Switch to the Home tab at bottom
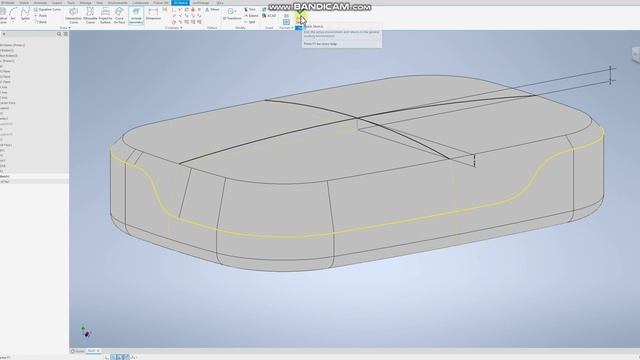The image size is (640, 360). pos(78,351)
